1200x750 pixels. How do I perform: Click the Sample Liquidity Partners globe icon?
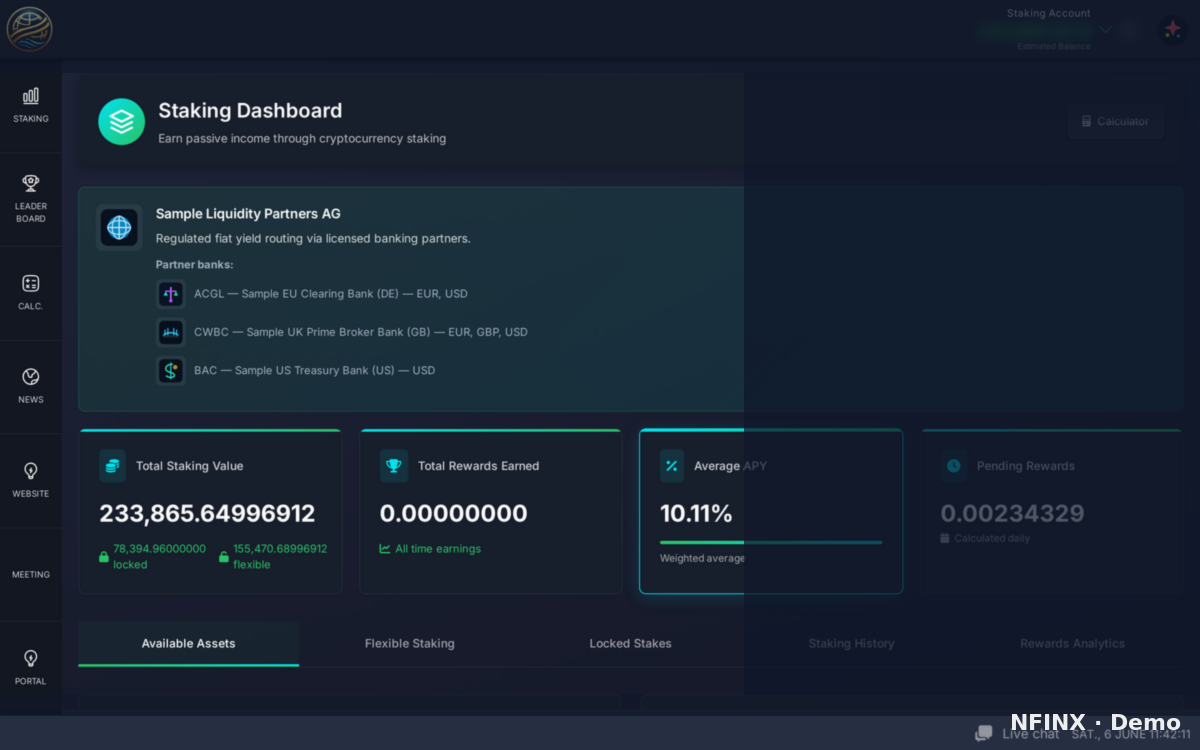119,228
